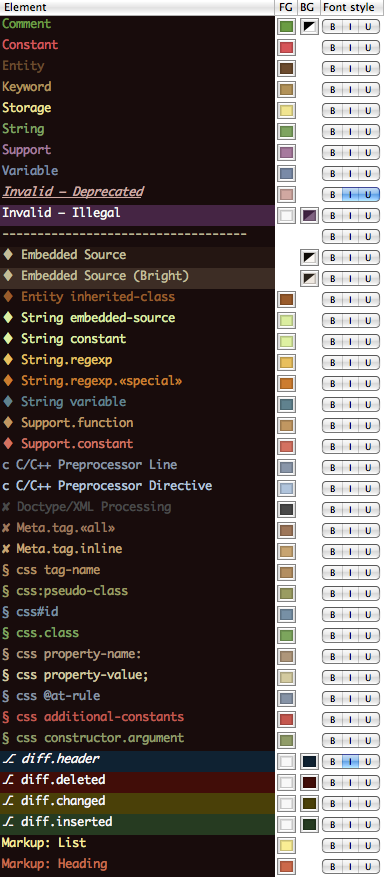Select the Markup: Heading element row
This screenshot has width=384, height=877.
click(138, 864)
